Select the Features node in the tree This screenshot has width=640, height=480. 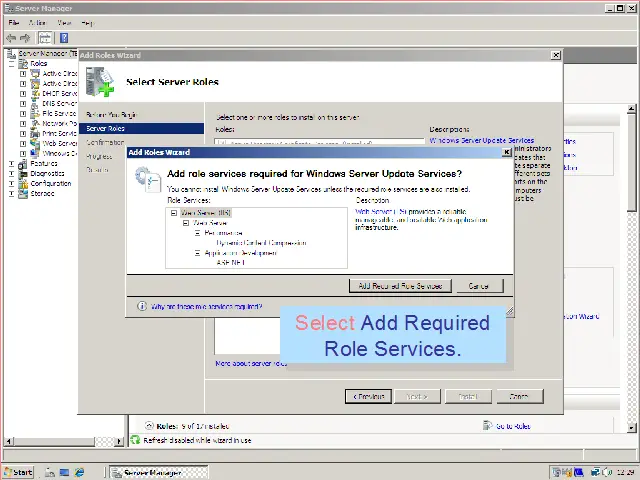[x=43, y=163]
